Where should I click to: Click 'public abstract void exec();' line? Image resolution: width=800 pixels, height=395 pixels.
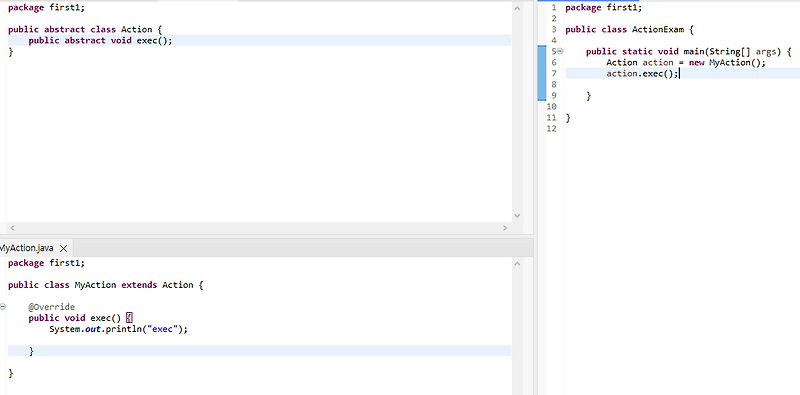tap(101, 41)
